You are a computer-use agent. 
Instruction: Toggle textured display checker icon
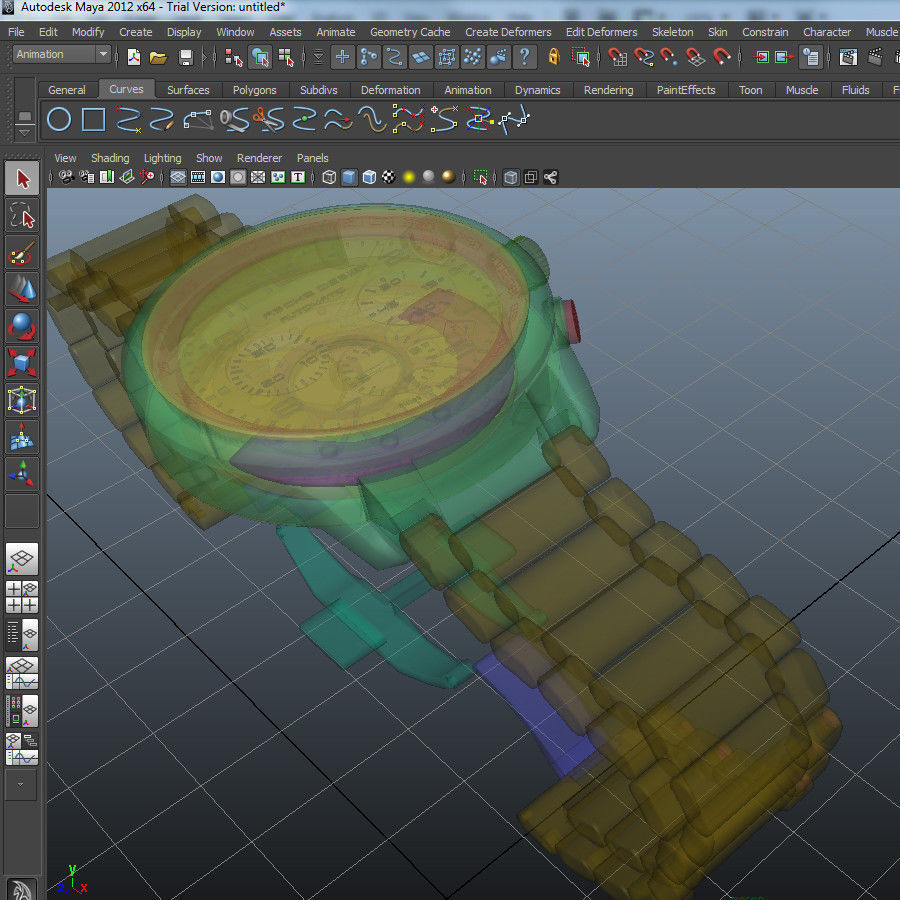coord(389,177)
